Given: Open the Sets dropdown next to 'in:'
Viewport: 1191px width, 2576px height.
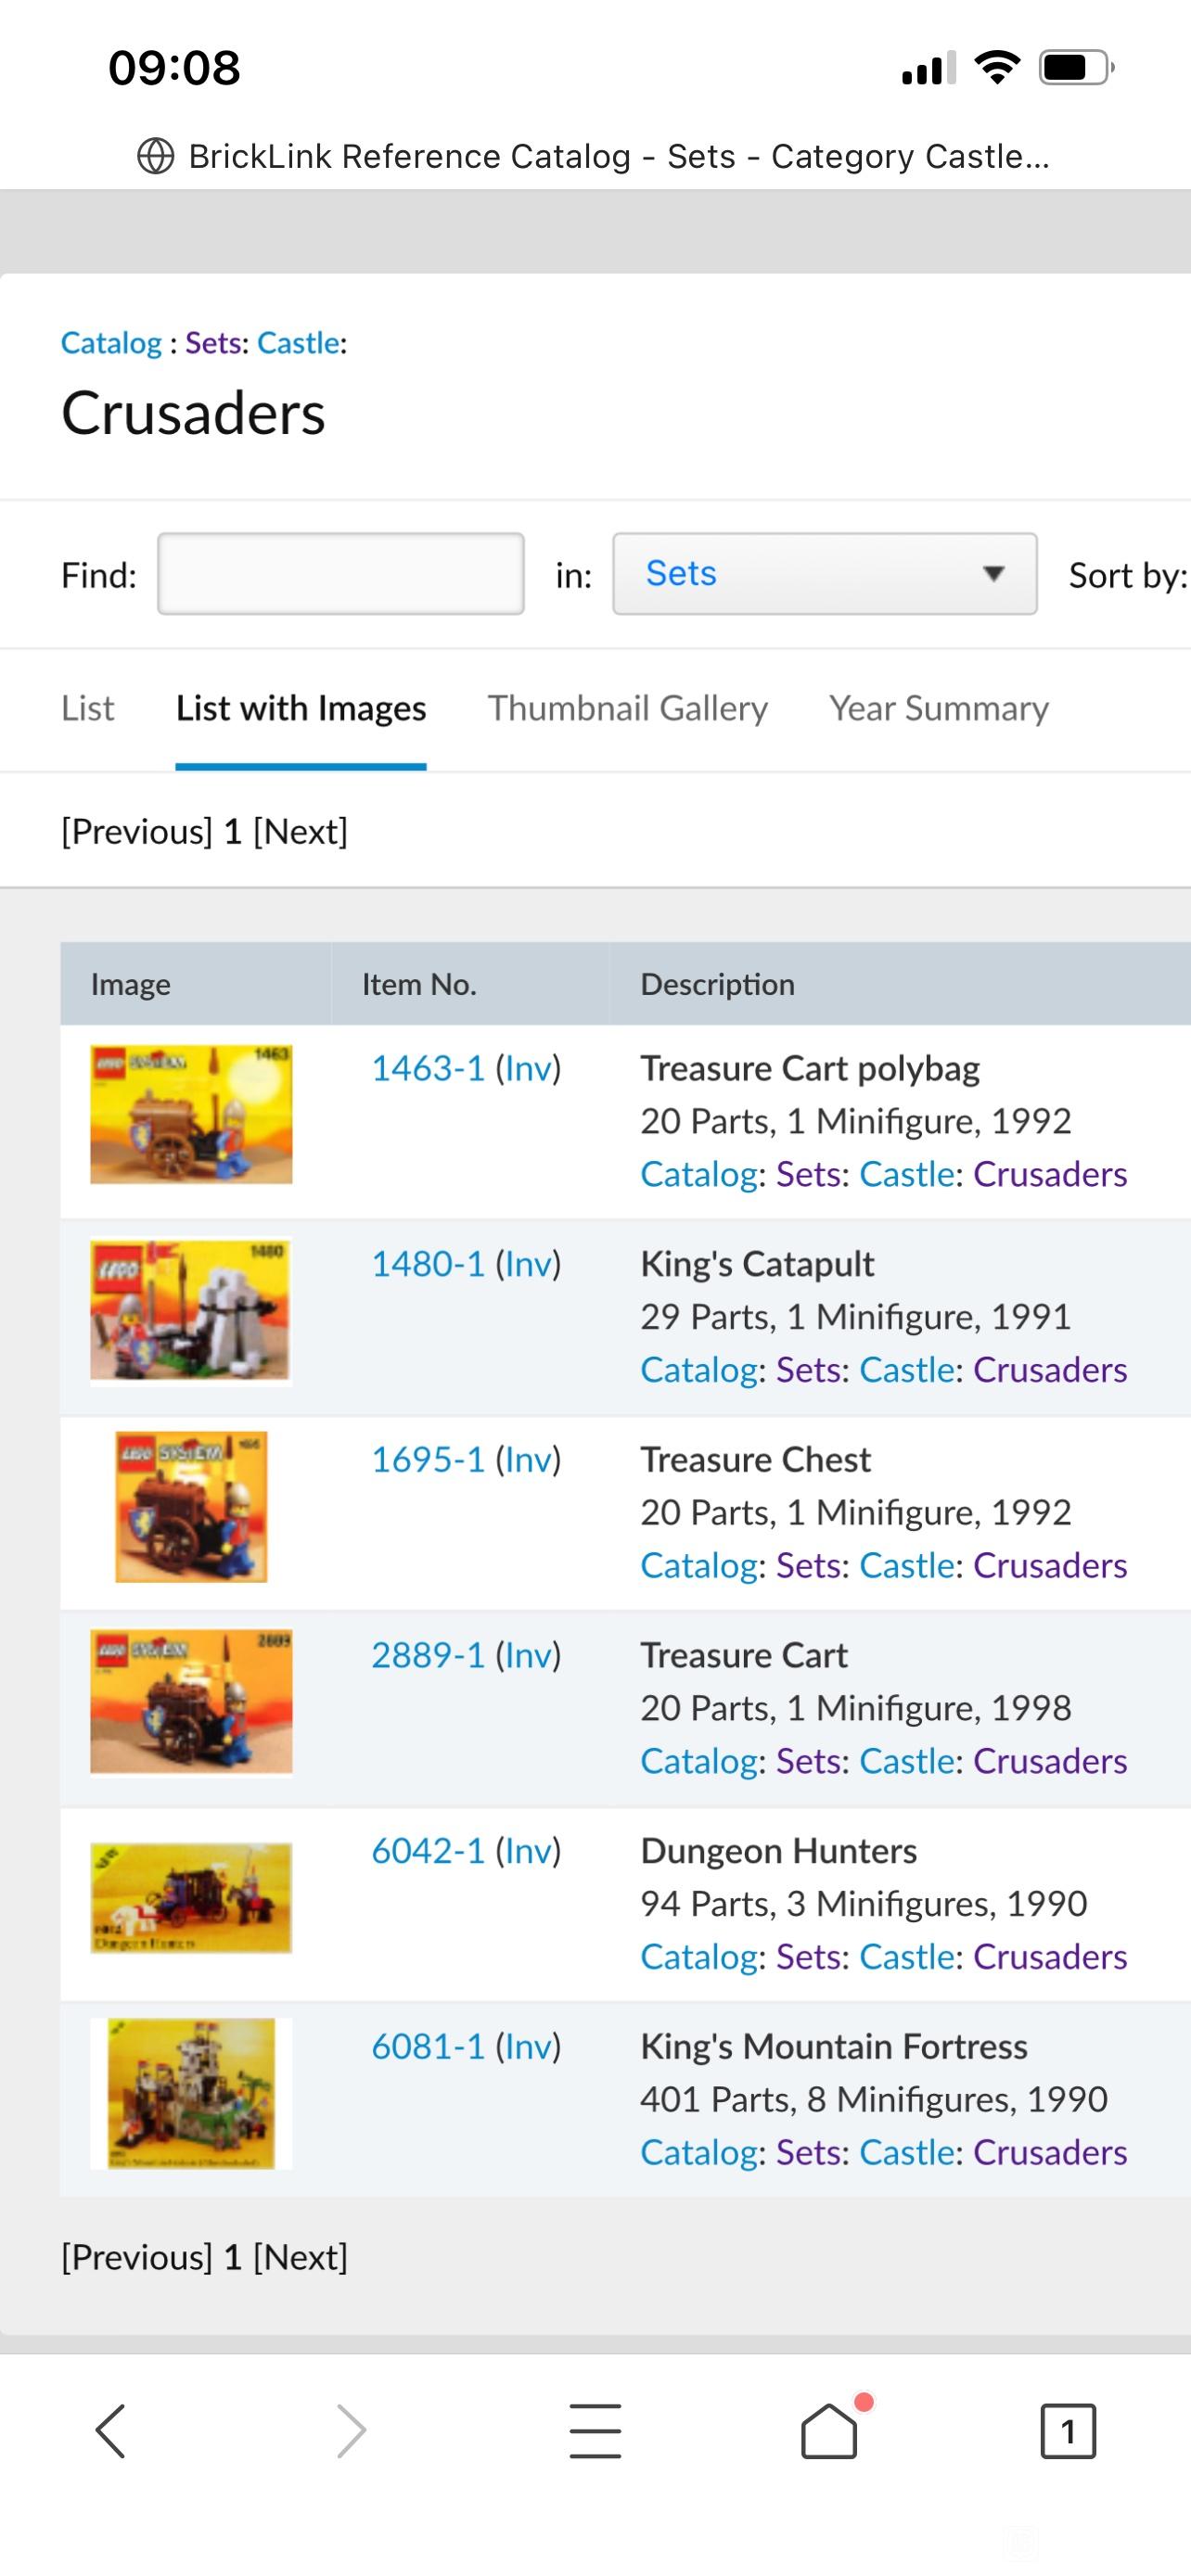Looking at the screenshot, I should pyautogui.click(x=824, y=573).
